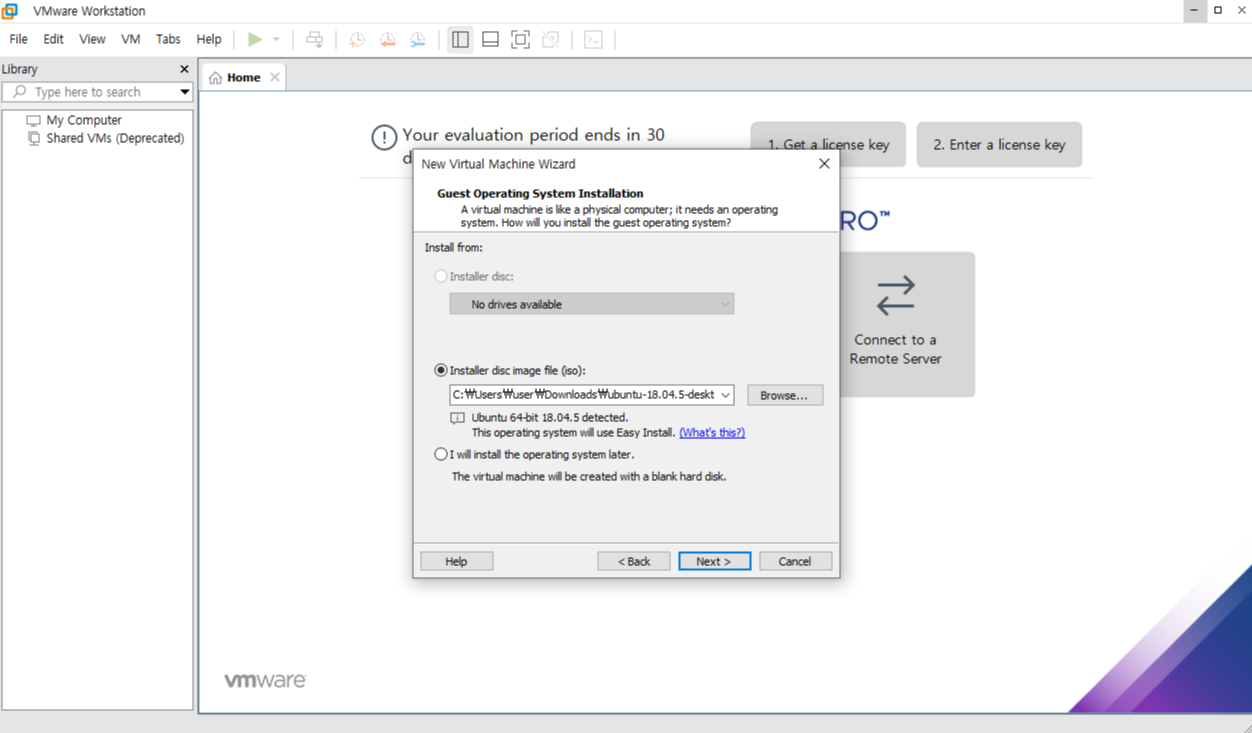The width and height of the screenshot is (1252, 733).
Task: Toggle the library sidebar view icon
Action: click(460, 39)
